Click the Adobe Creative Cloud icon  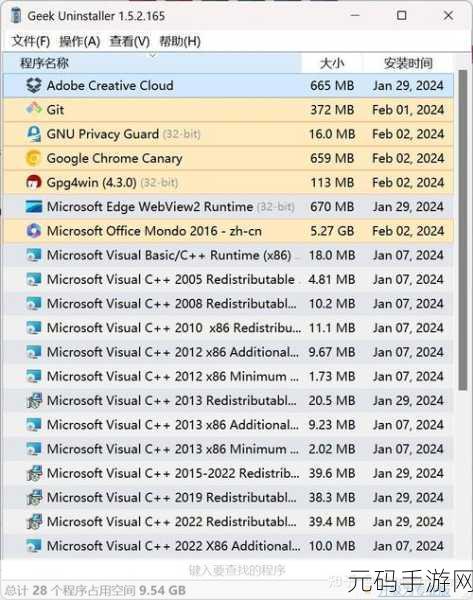click(34, 85)
